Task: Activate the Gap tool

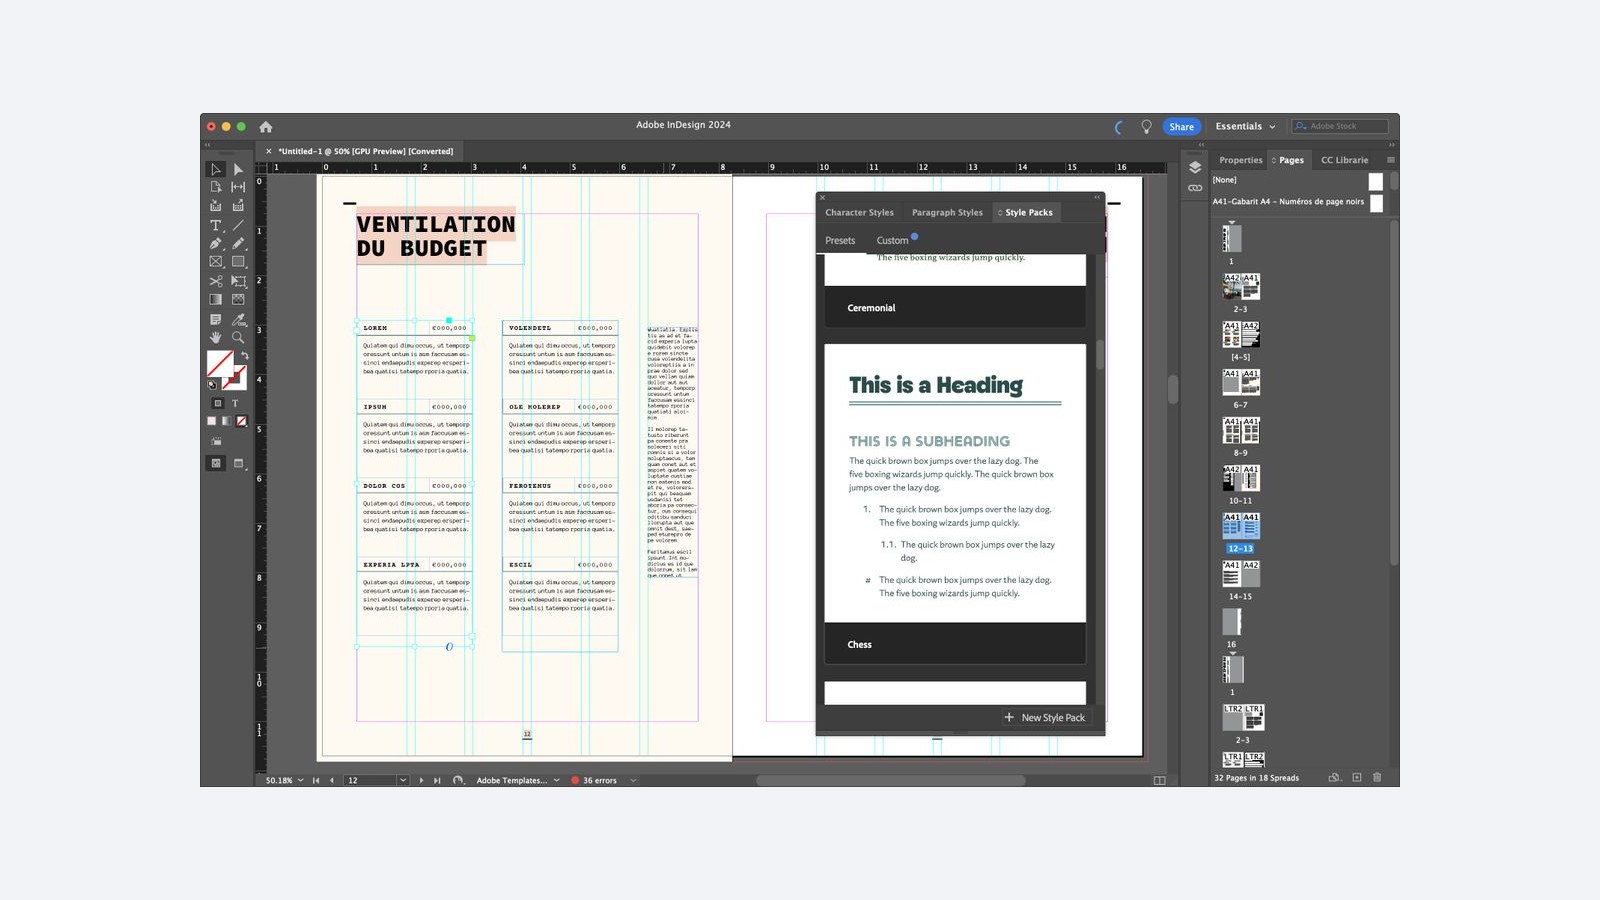Action: (238, 187)
